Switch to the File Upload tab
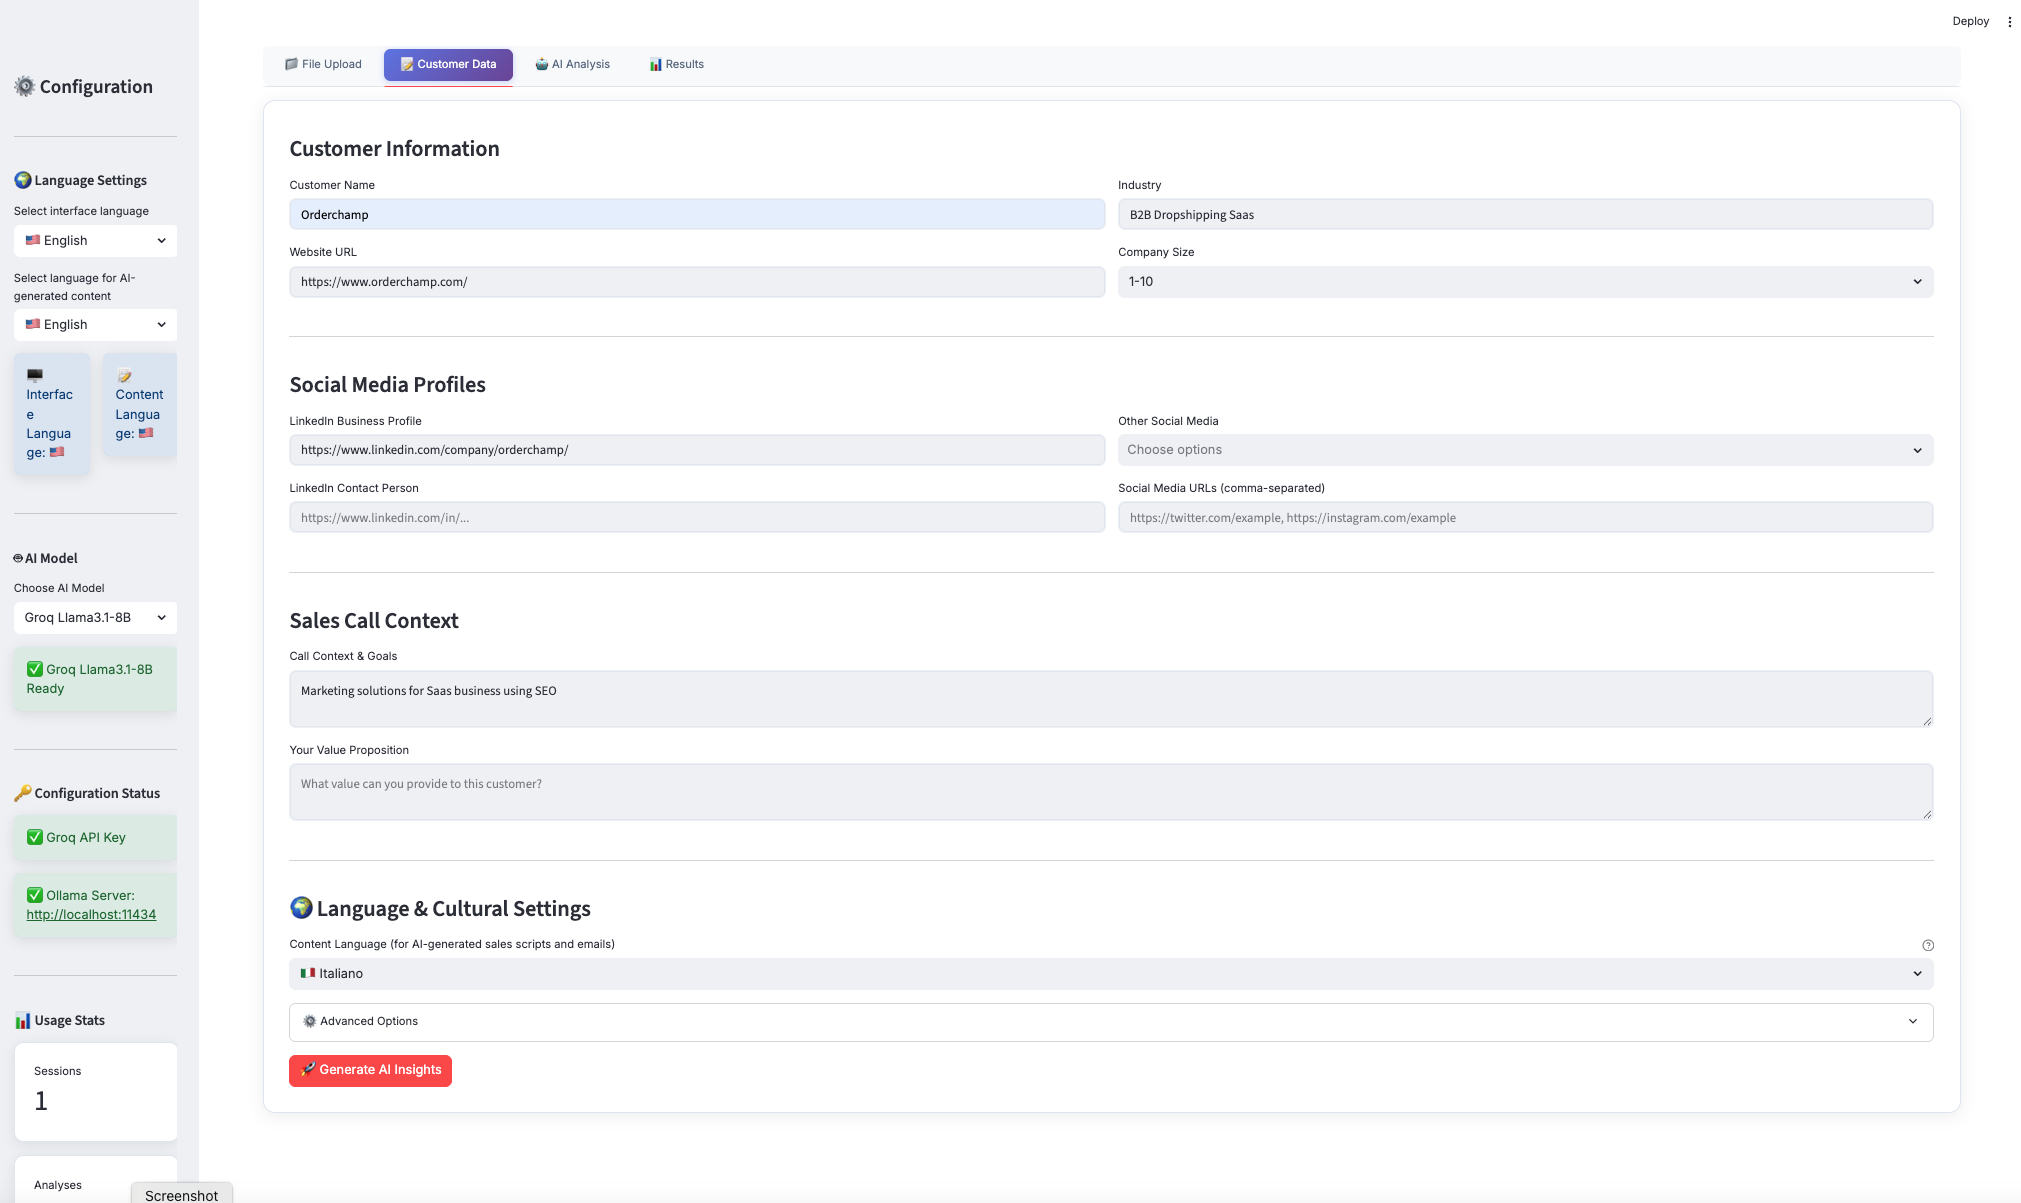Image resolution: width=2021 pixels, height=1203 pixels. [323, 64]
